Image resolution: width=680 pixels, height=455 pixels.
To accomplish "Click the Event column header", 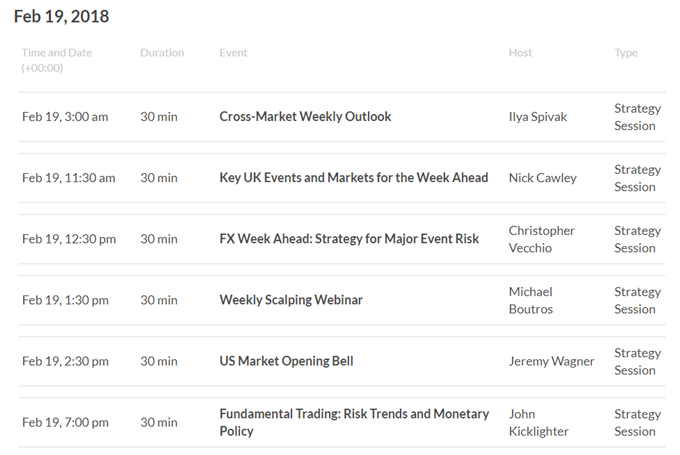I will click(x=233, y=53).
